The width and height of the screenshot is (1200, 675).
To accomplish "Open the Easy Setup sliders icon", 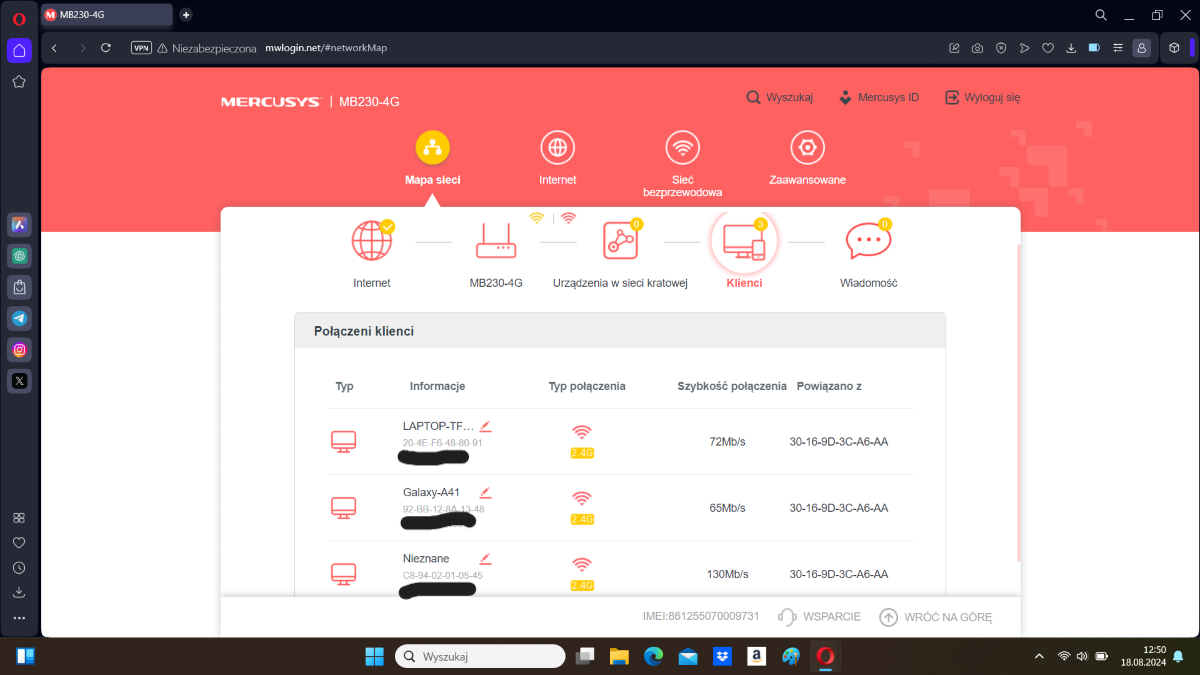I will (x=1117, y=48).
